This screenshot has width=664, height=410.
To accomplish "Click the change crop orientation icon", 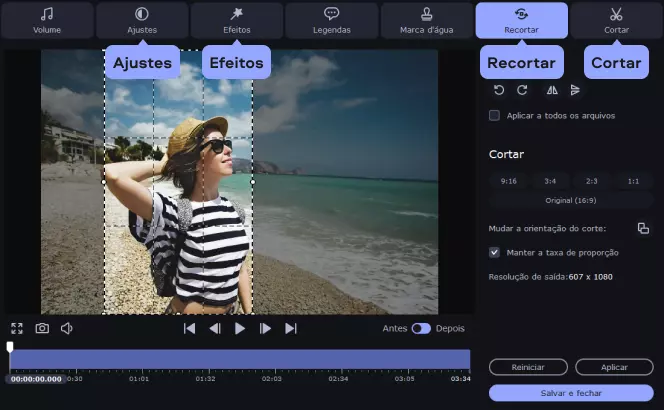I will [643, 228].
